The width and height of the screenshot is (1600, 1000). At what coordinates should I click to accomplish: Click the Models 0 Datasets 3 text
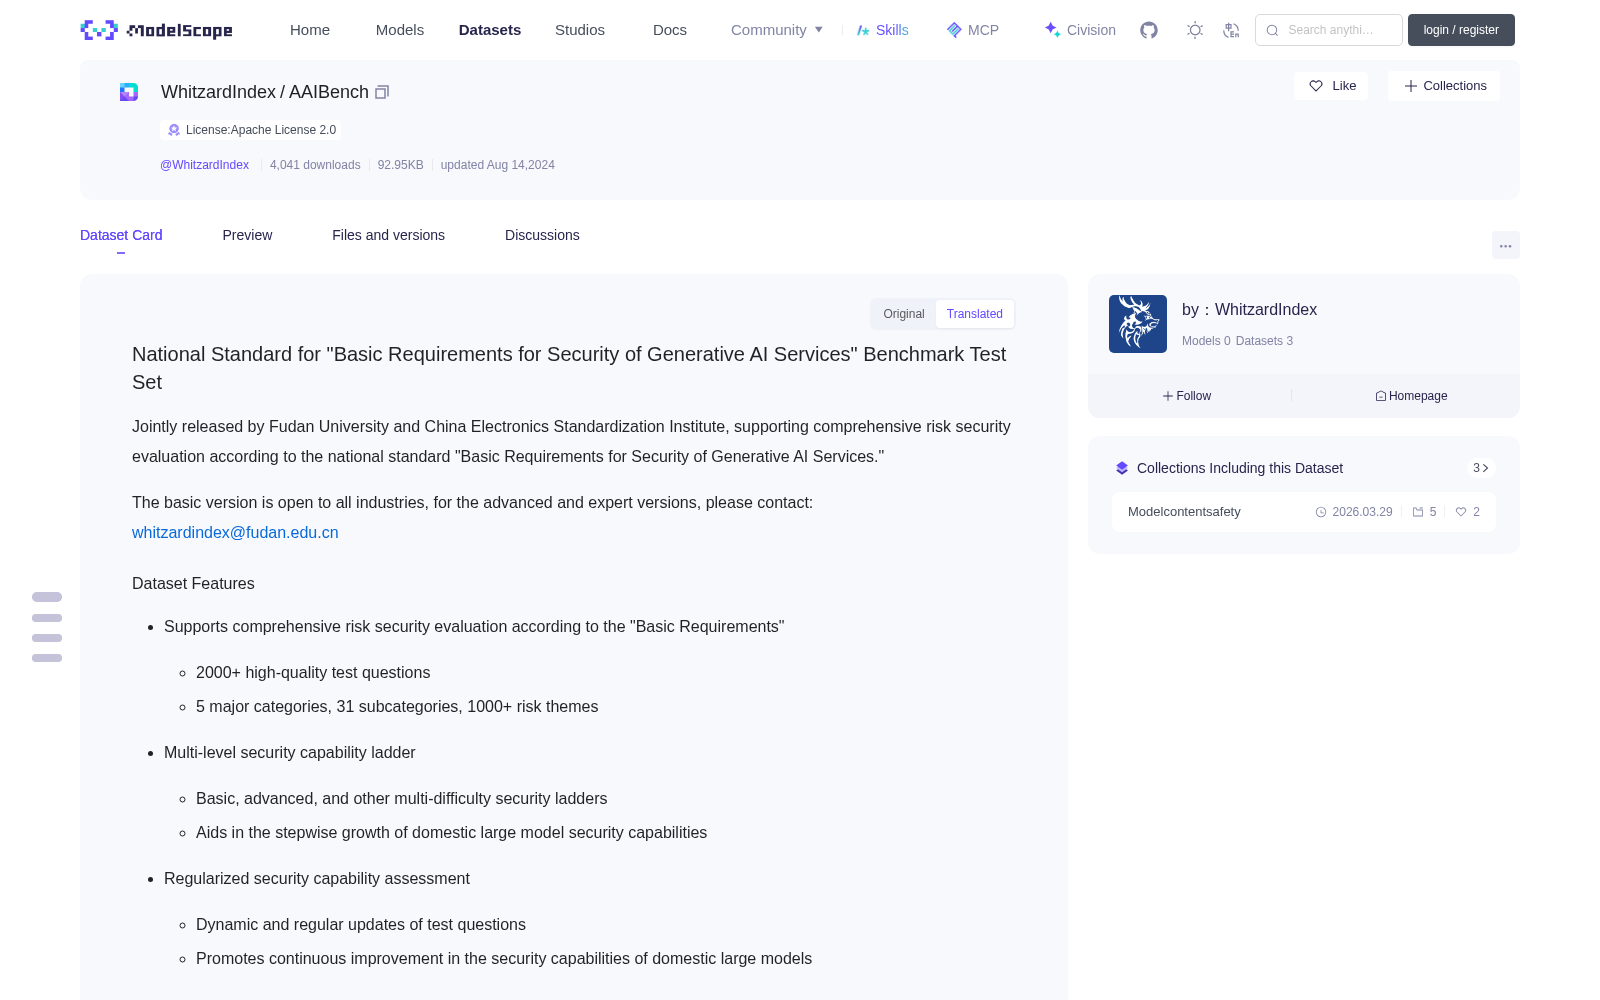click(1237, 341)
